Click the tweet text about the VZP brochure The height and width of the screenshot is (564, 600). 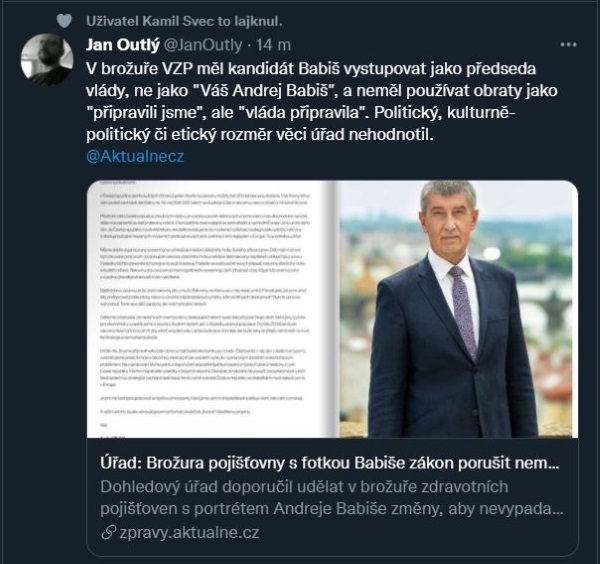[321, 101]
